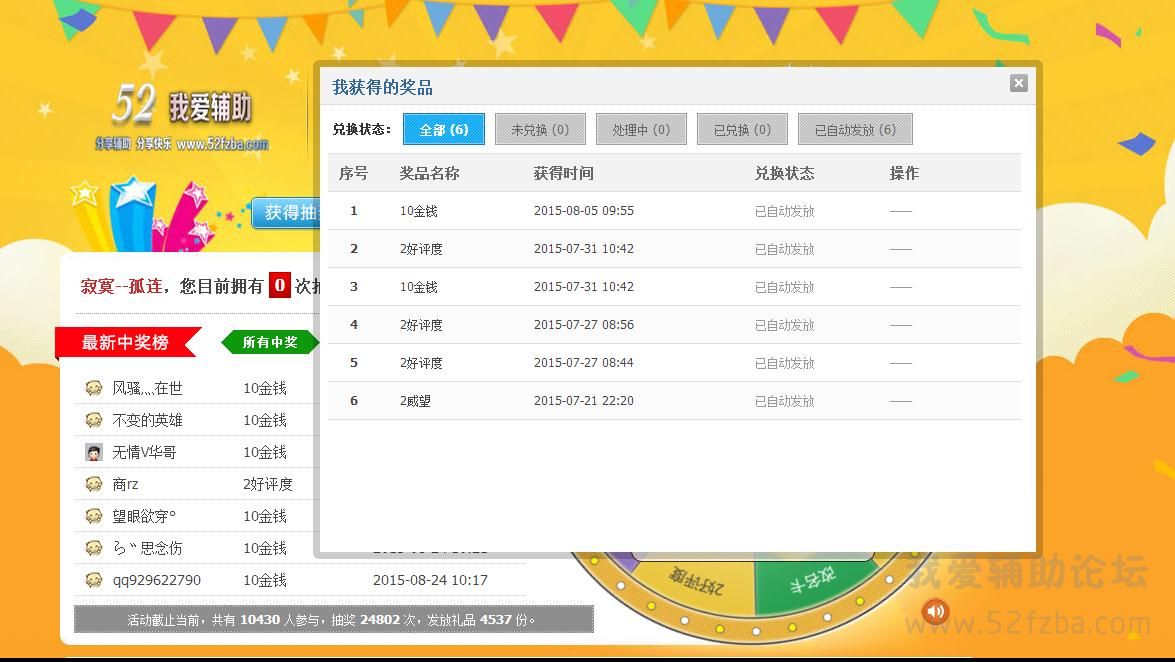Screen dimensions: 1175x662
Task: Select prize dated 2015-07-27 08:44
Action: [674, 363]
